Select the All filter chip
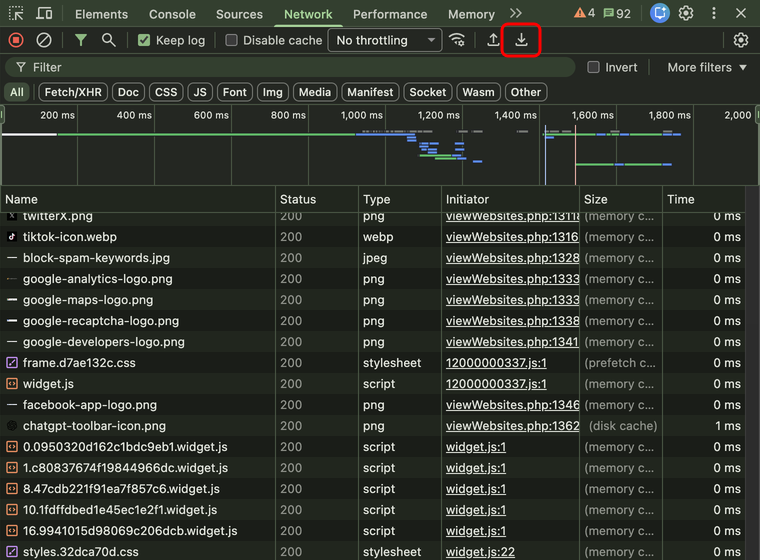This screenshot has width=760, height=560. (17, 92)
